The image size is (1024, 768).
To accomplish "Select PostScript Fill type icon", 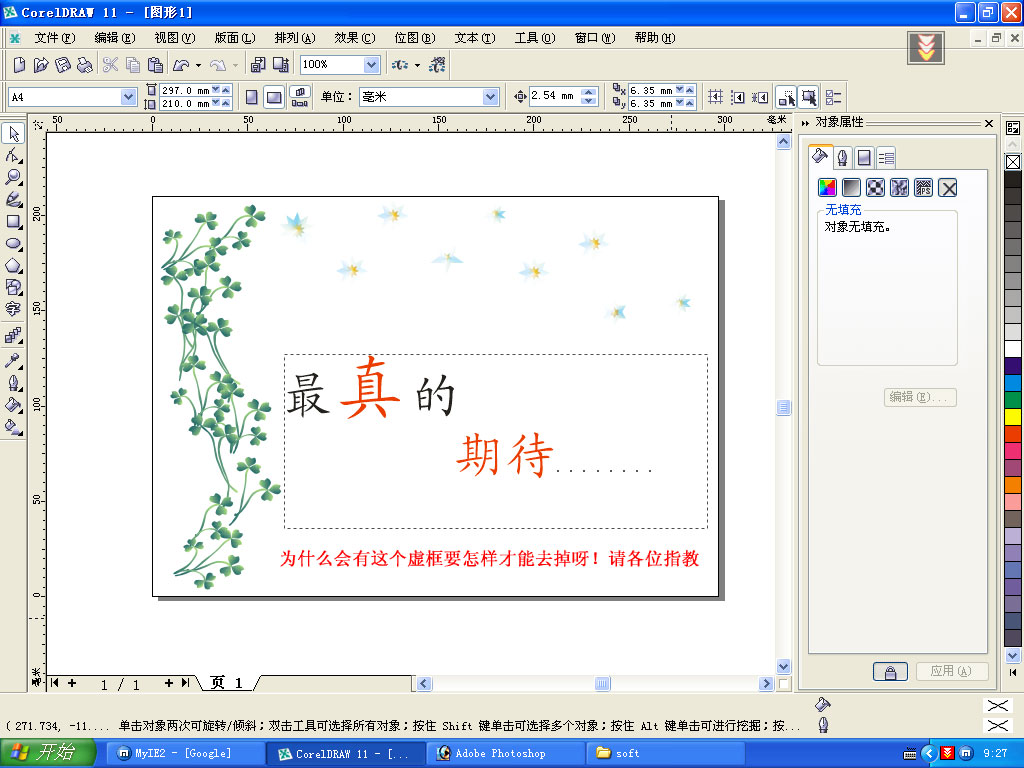I will (923, 188).
